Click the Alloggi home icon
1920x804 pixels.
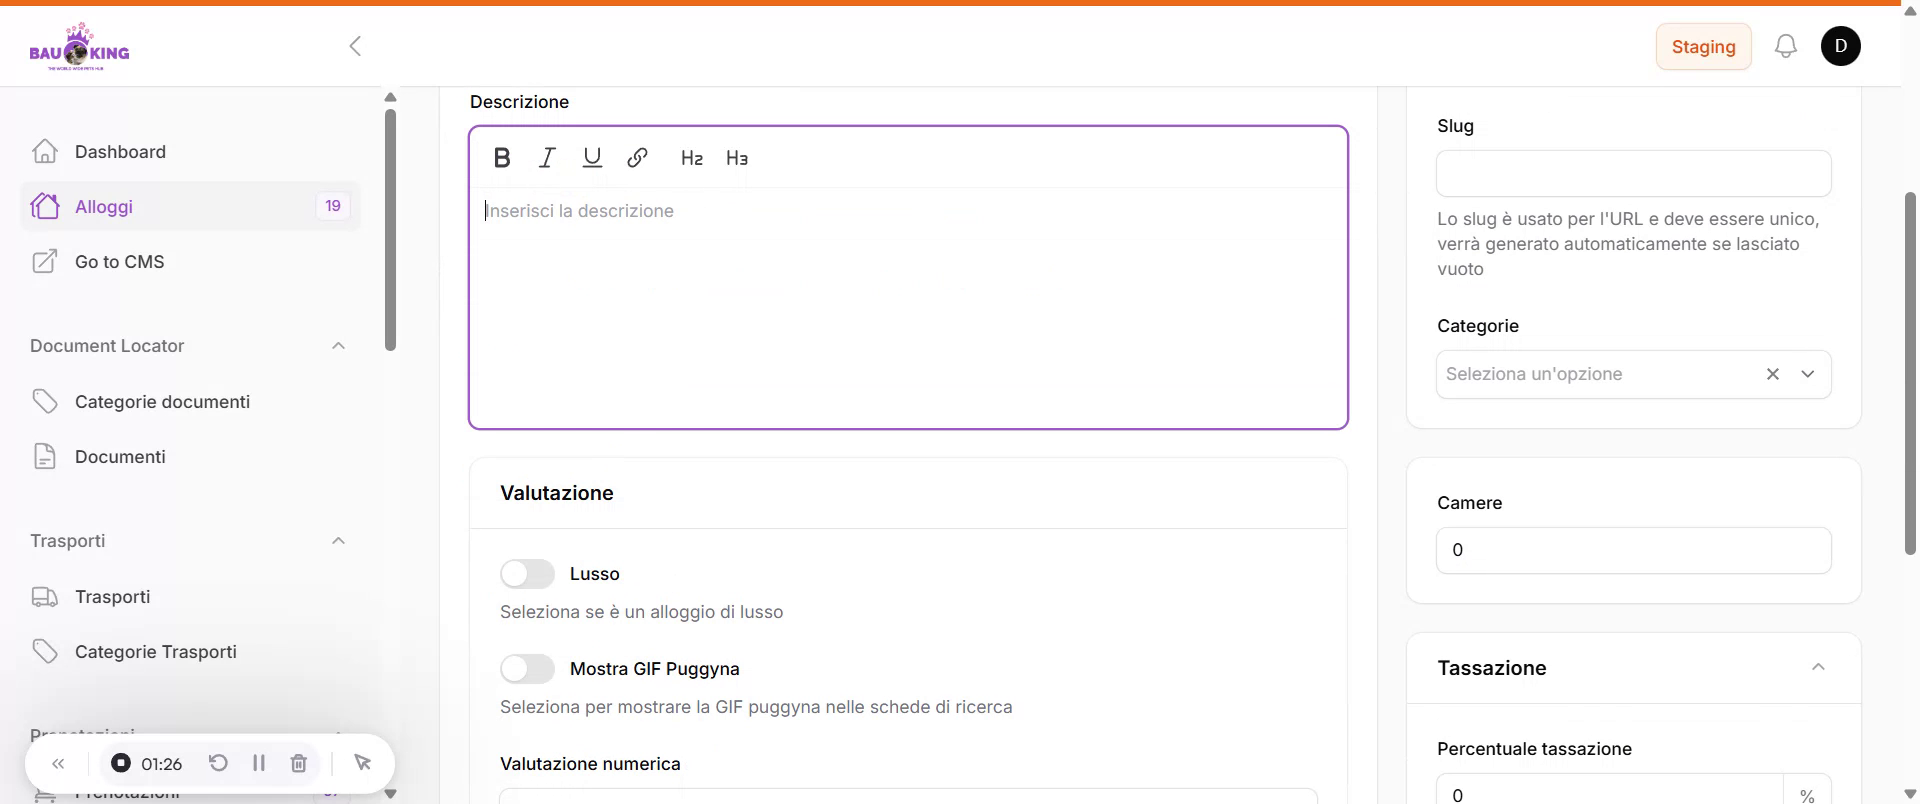pos(45,206)
